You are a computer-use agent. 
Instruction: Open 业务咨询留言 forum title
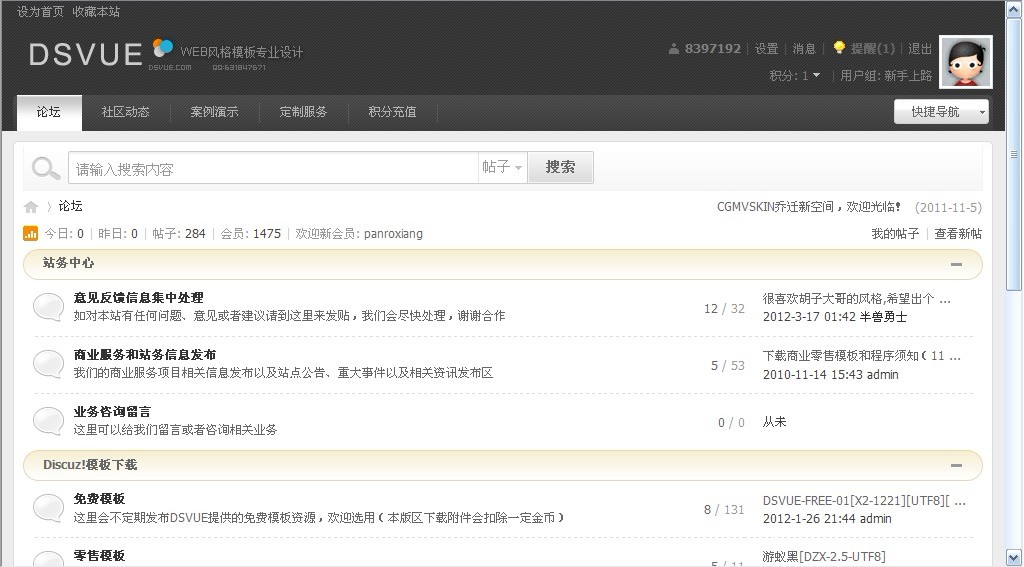tap(112, 412)
